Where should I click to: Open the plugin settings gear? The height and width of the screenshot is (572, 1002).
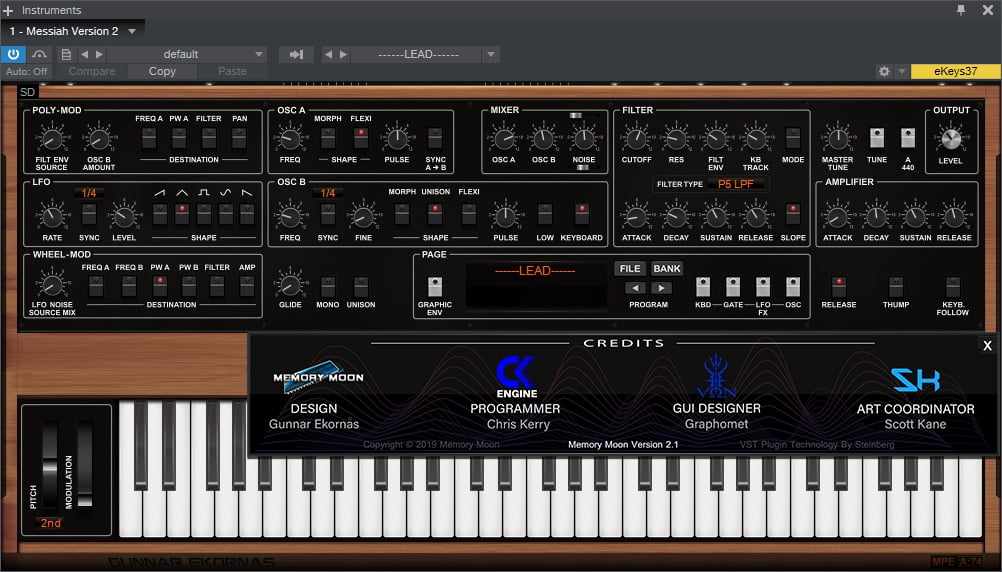click(884, 71)
